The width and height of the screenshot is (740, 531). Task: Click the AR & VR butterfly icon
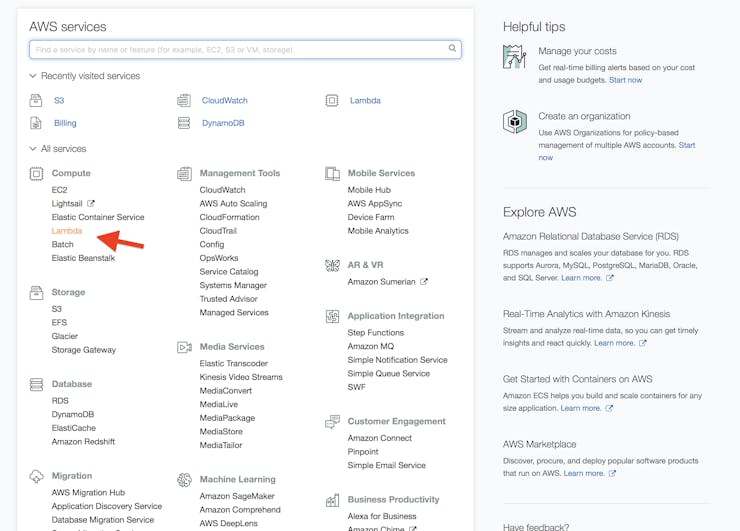click(332, 265)
